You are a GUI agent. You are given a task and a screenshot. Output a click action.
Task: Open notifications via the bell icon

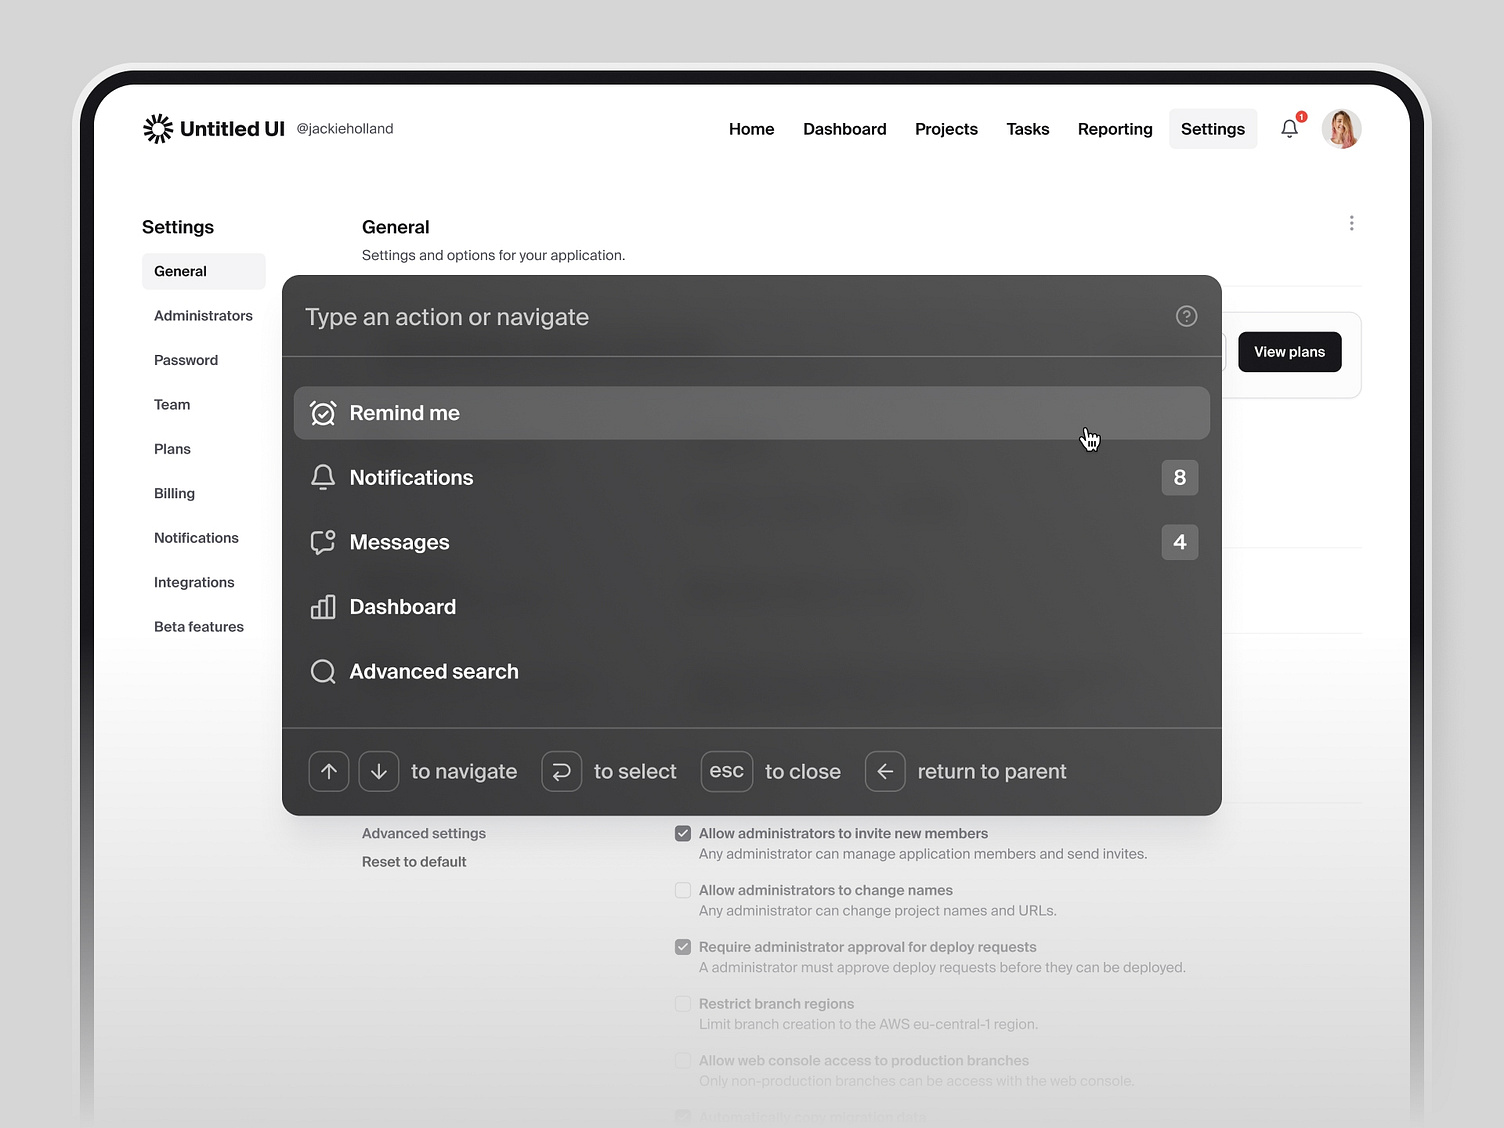1289,129
